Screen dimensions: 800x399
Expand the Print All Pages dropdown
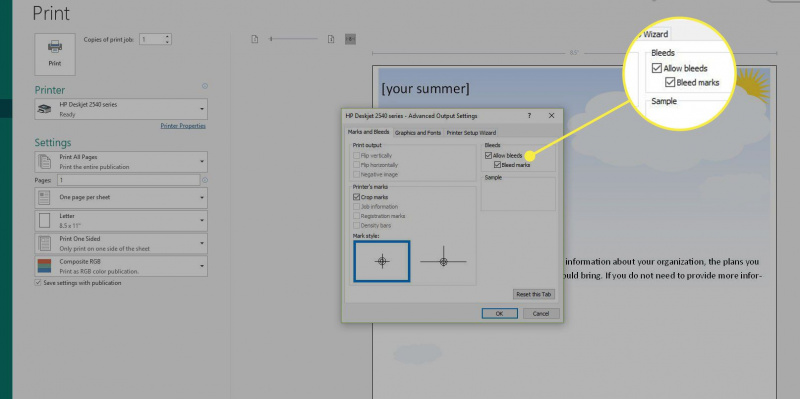click(121, 162)
